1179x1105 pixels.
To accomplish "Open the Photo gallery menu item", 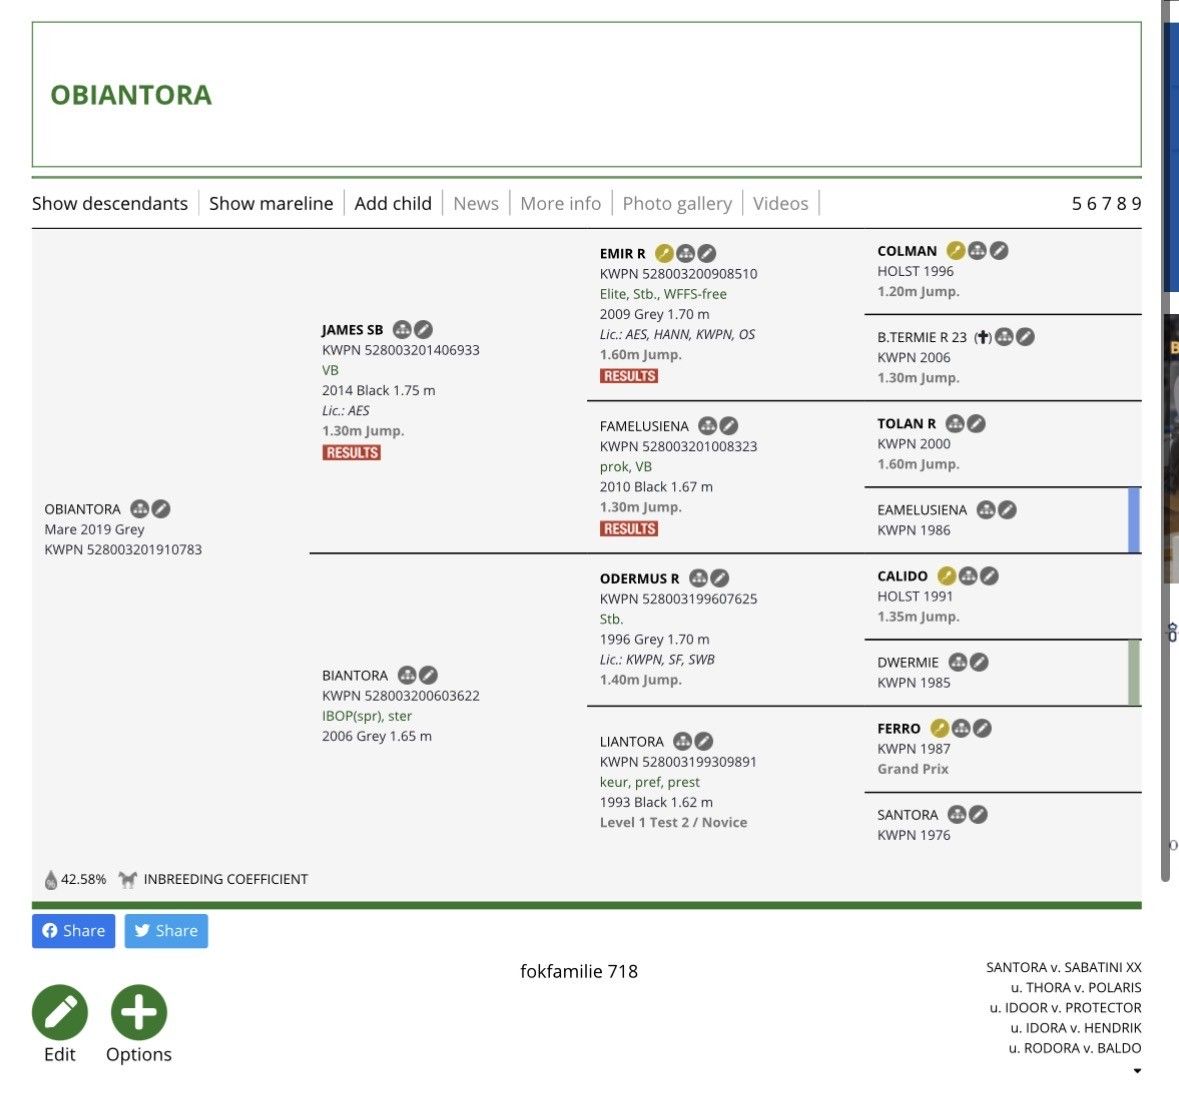I will pyautogui.click(x=677, y=203).
